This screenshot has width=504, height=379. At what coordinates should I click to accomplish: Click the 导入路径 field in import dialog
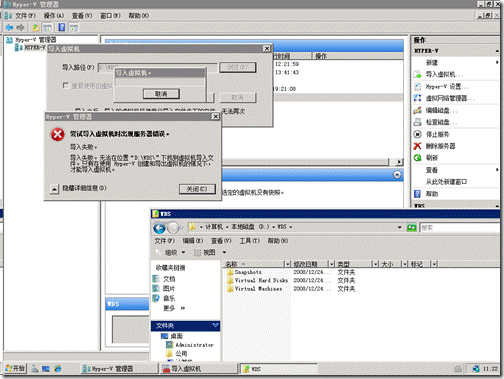(157, 67)
